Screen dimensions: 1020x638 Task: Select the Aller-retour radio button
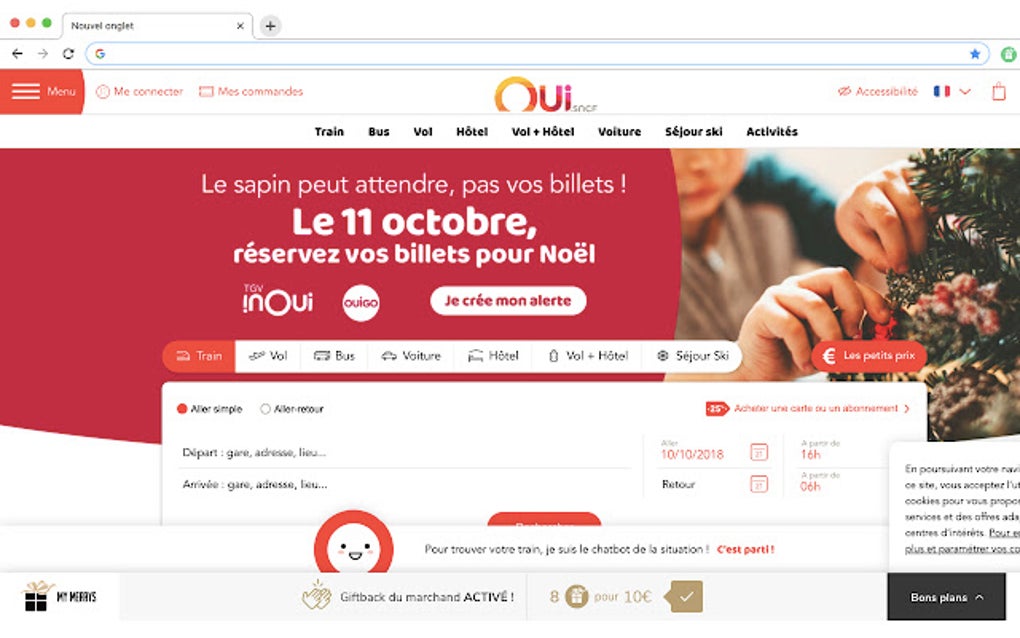pos(265,408)
